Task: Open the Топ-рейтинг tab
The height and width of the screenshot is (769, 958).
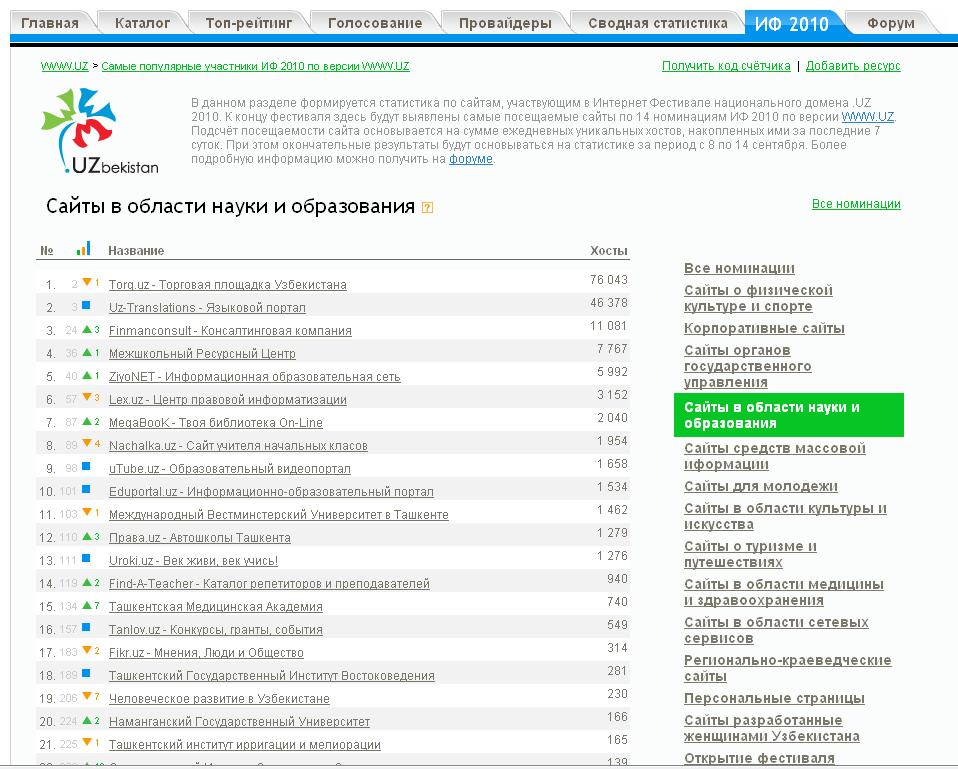Action: tap(249, 23)
